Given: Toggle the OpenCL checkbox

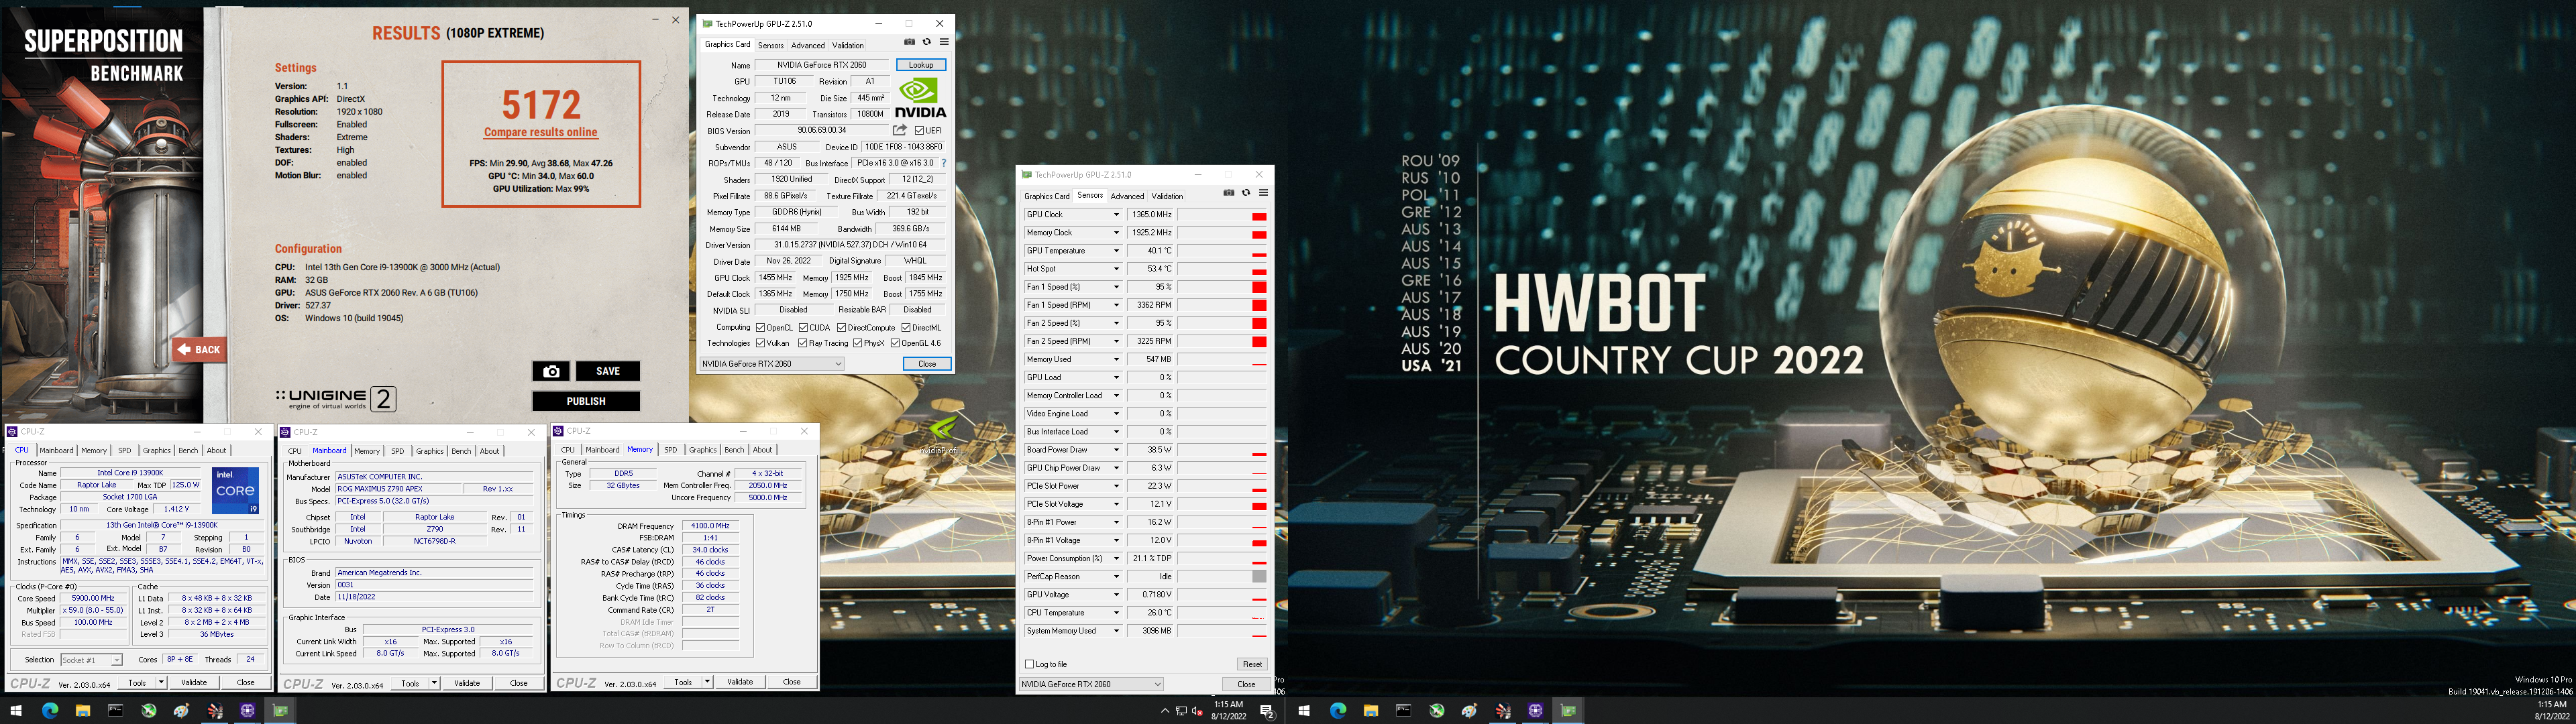Looking at the screenshot, I should tap(761, 327).
